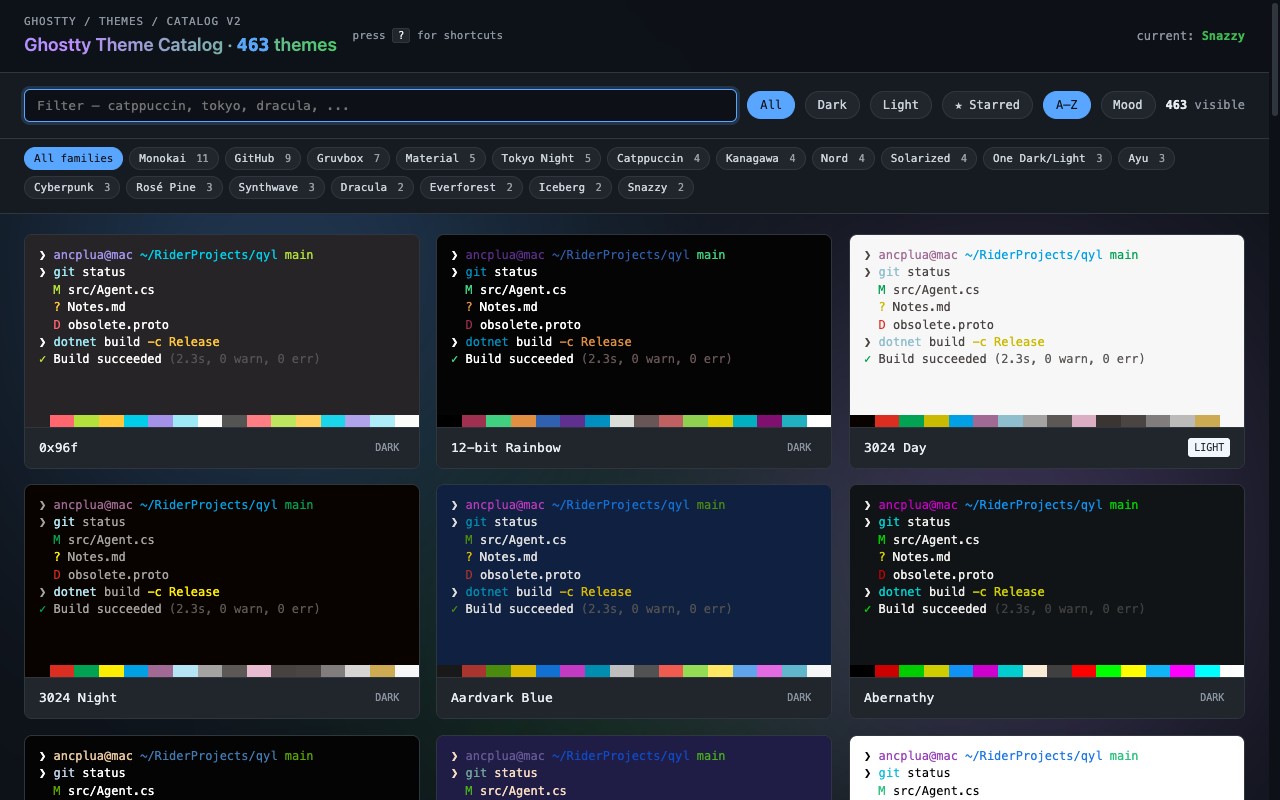Click the theme filter search field
Screen dimensions: 1280x800
(380, 105)
